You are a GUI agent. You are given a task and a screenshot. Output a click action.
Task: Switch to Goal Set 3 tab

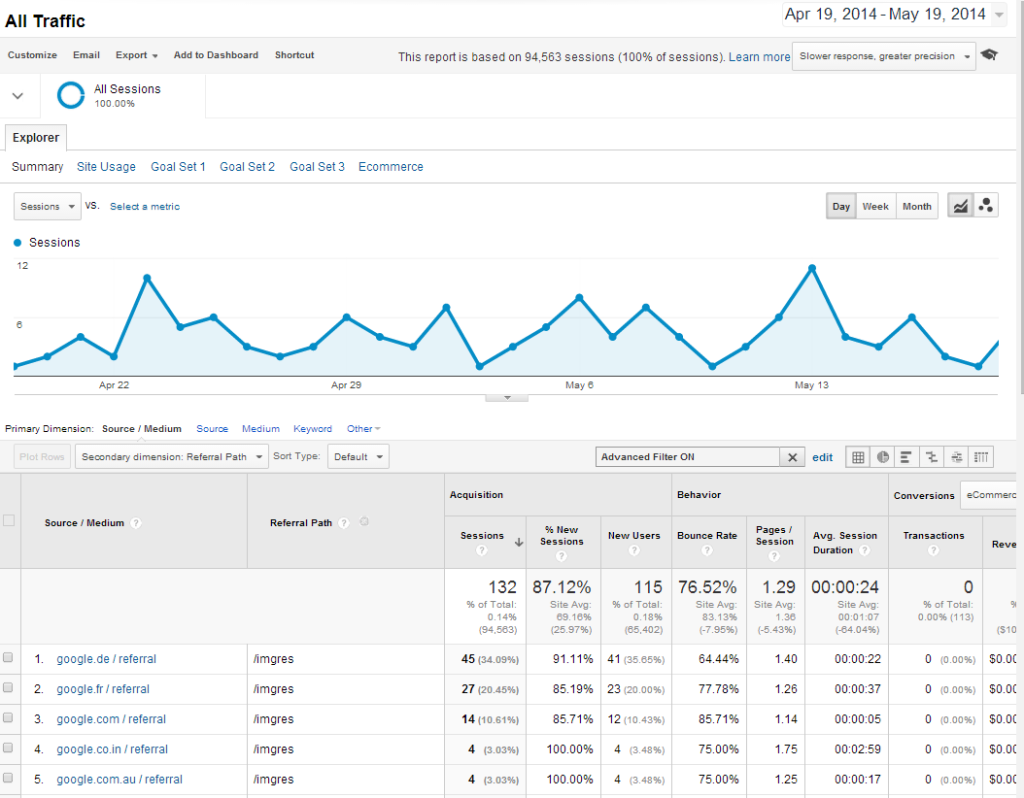(317, 167)
